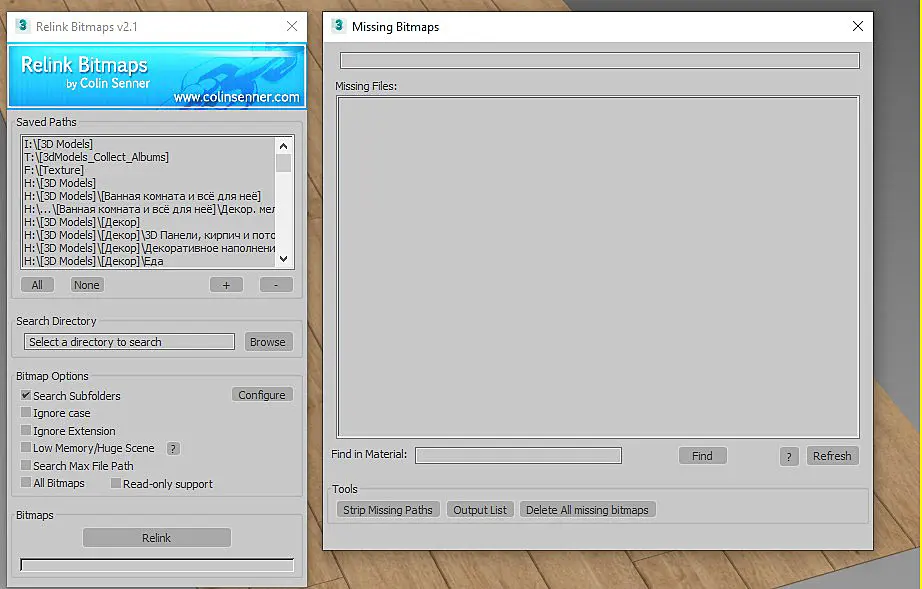Click the Missing Bitmaps top progress bar
The height and width of the screenshot is (589, 922).
pos(600,61)
